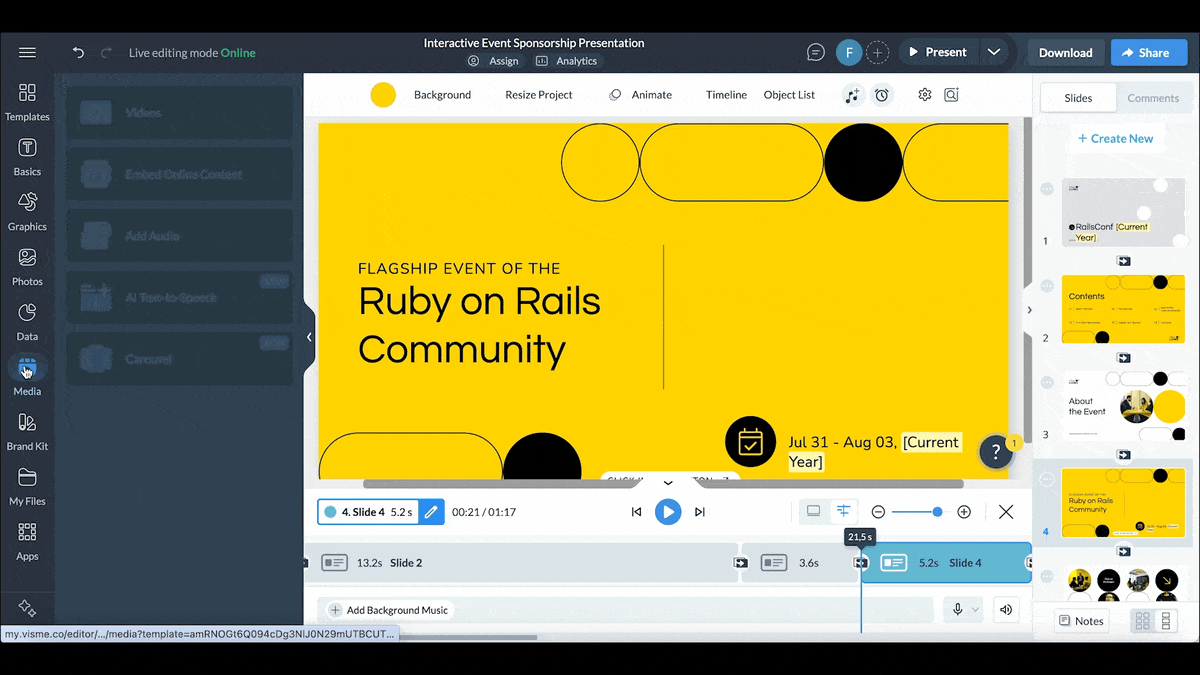Open the Animate option
This screenshot has width=1200, height=675.
point(641,95)
